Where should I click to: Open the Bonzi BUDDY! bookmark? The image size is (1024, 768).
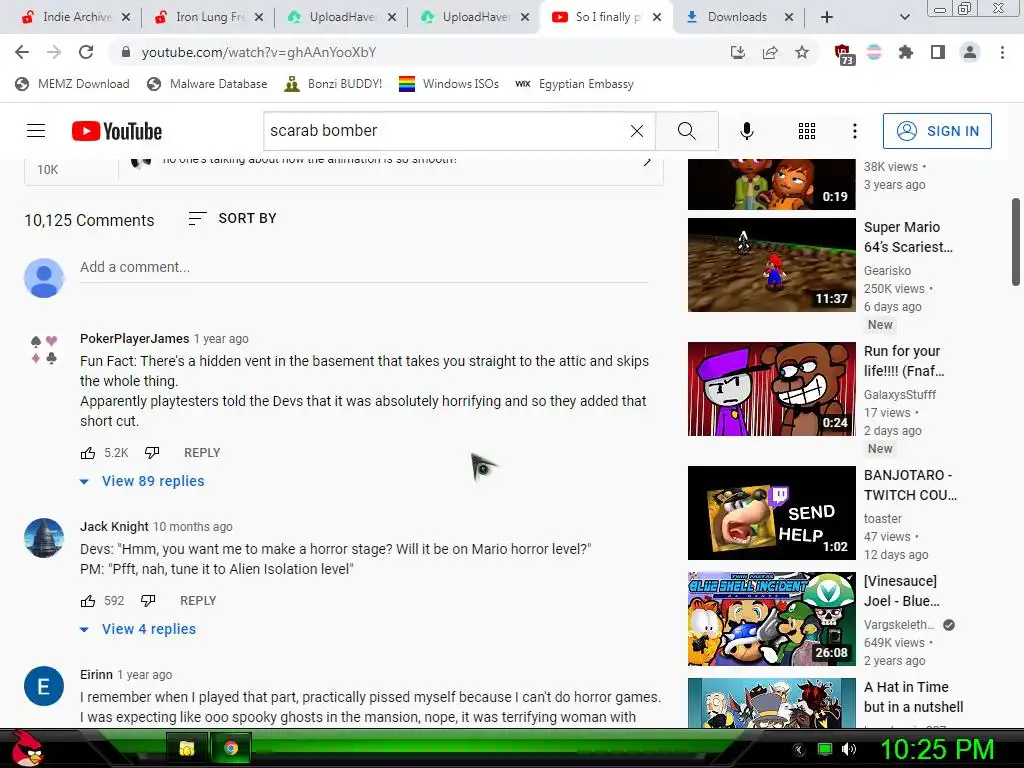coord(333,84)
